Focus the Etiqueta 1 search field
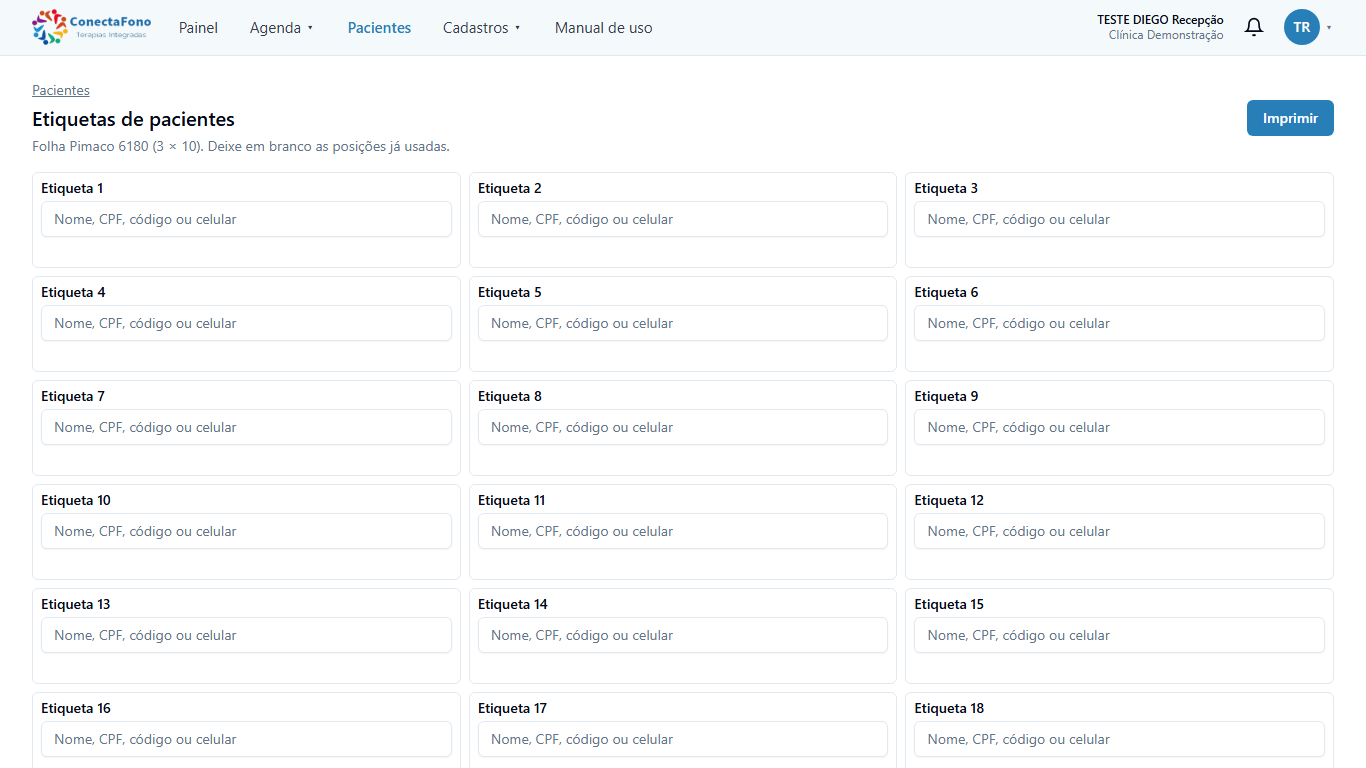 coord(246,219)
